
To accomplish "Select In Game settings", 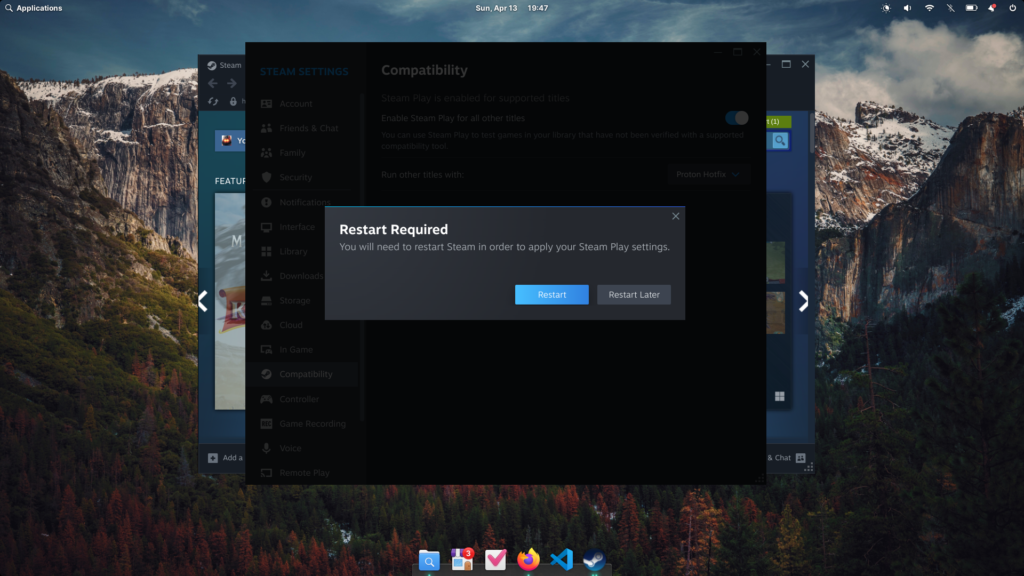I will tap(304, 350).
